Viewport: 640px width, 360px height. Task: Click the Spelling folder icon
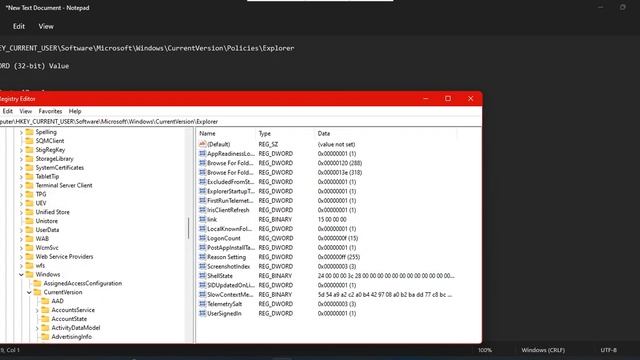point(29,132)
